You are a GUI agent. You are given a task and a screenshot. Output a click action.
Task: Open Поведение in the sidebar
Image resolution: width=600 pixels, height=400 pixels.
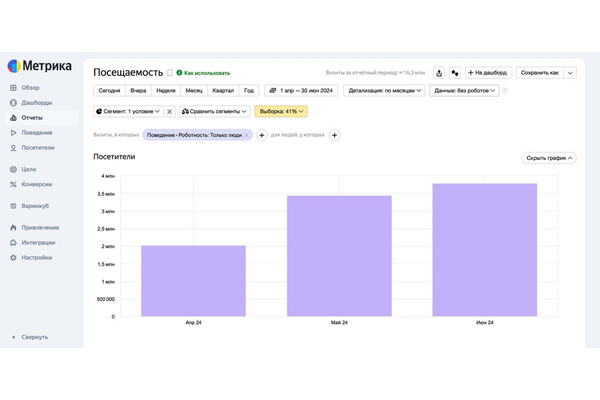click(x=37, y=132)
